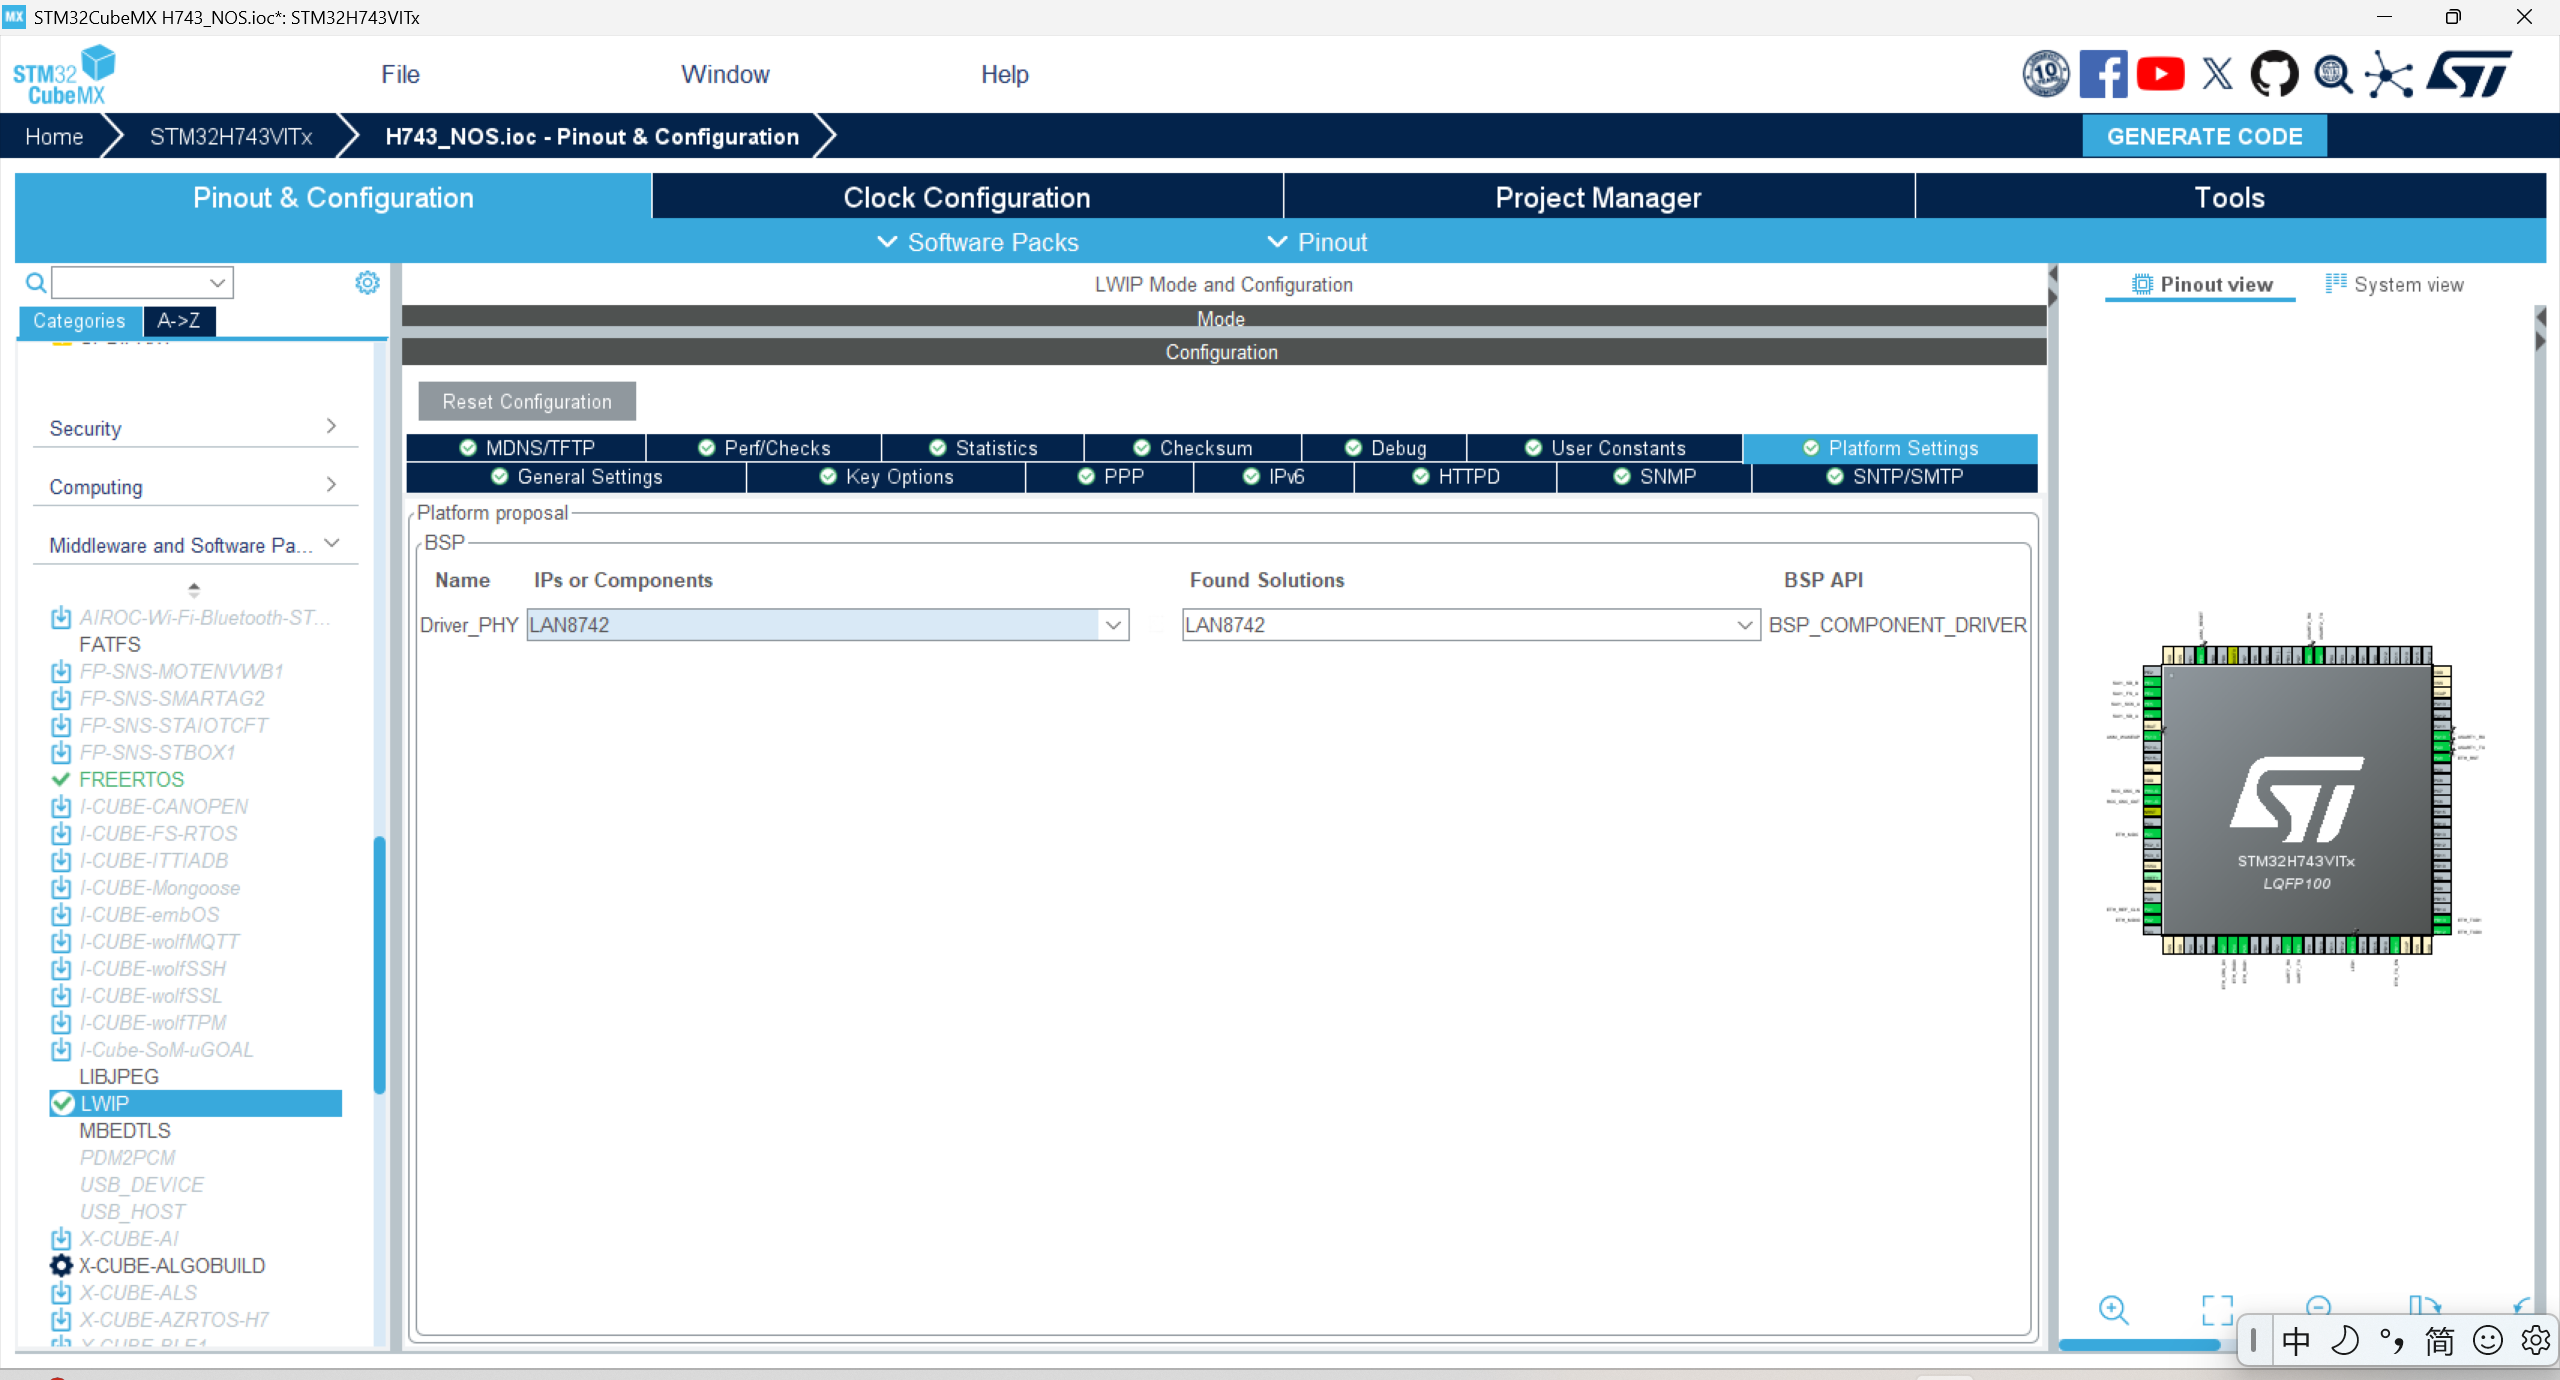Expand the Security category

point(193,428)
